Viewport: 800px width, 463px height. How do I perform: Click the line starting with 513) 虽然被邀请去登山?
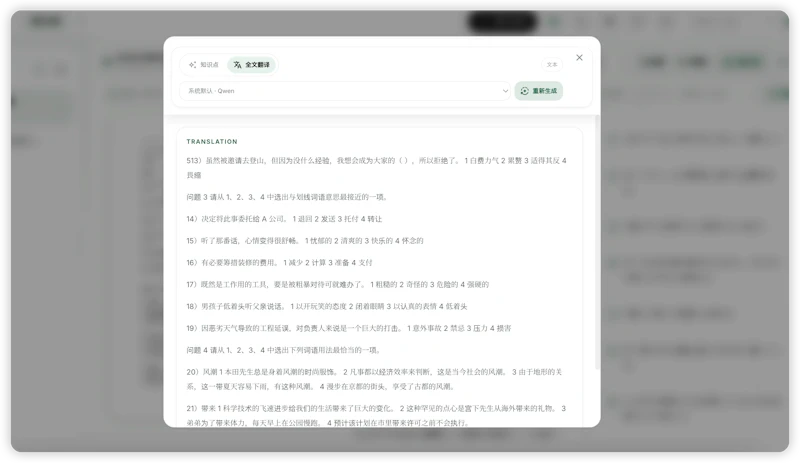377,167
